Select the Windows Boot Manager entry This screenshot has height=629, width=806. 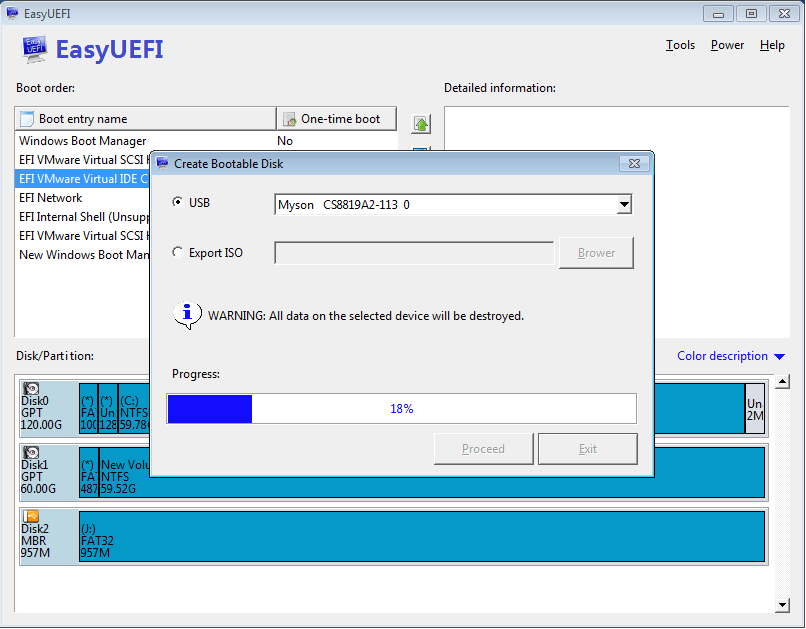pyautogui.click(x=83, y=141)
